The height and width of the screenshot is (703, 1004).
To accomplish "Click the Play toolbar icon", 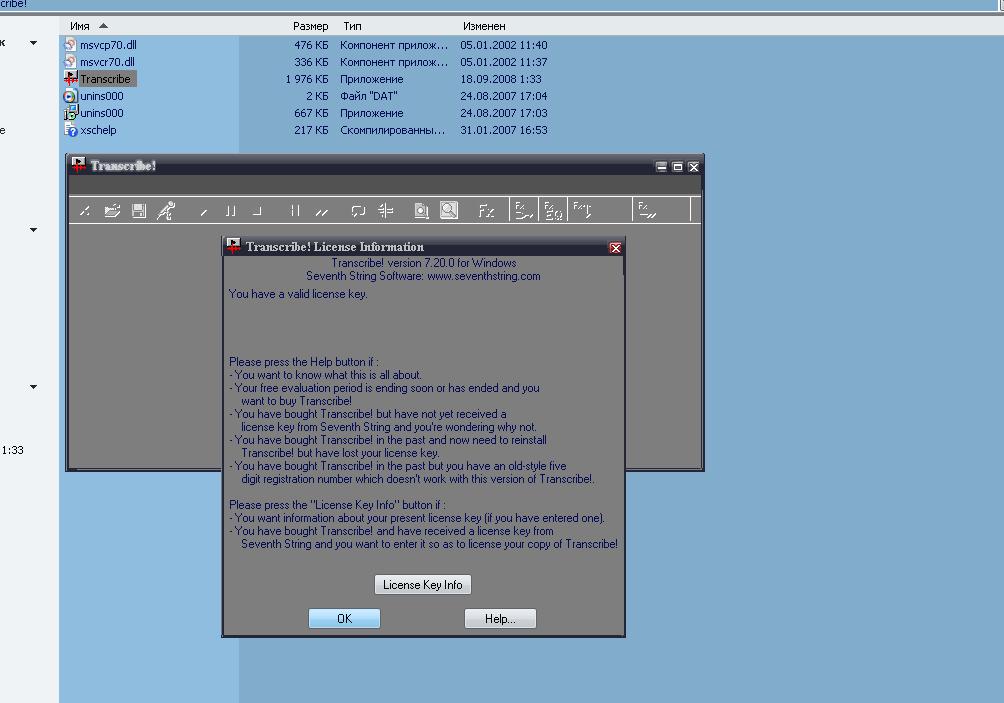I will [x=204, y=211].
